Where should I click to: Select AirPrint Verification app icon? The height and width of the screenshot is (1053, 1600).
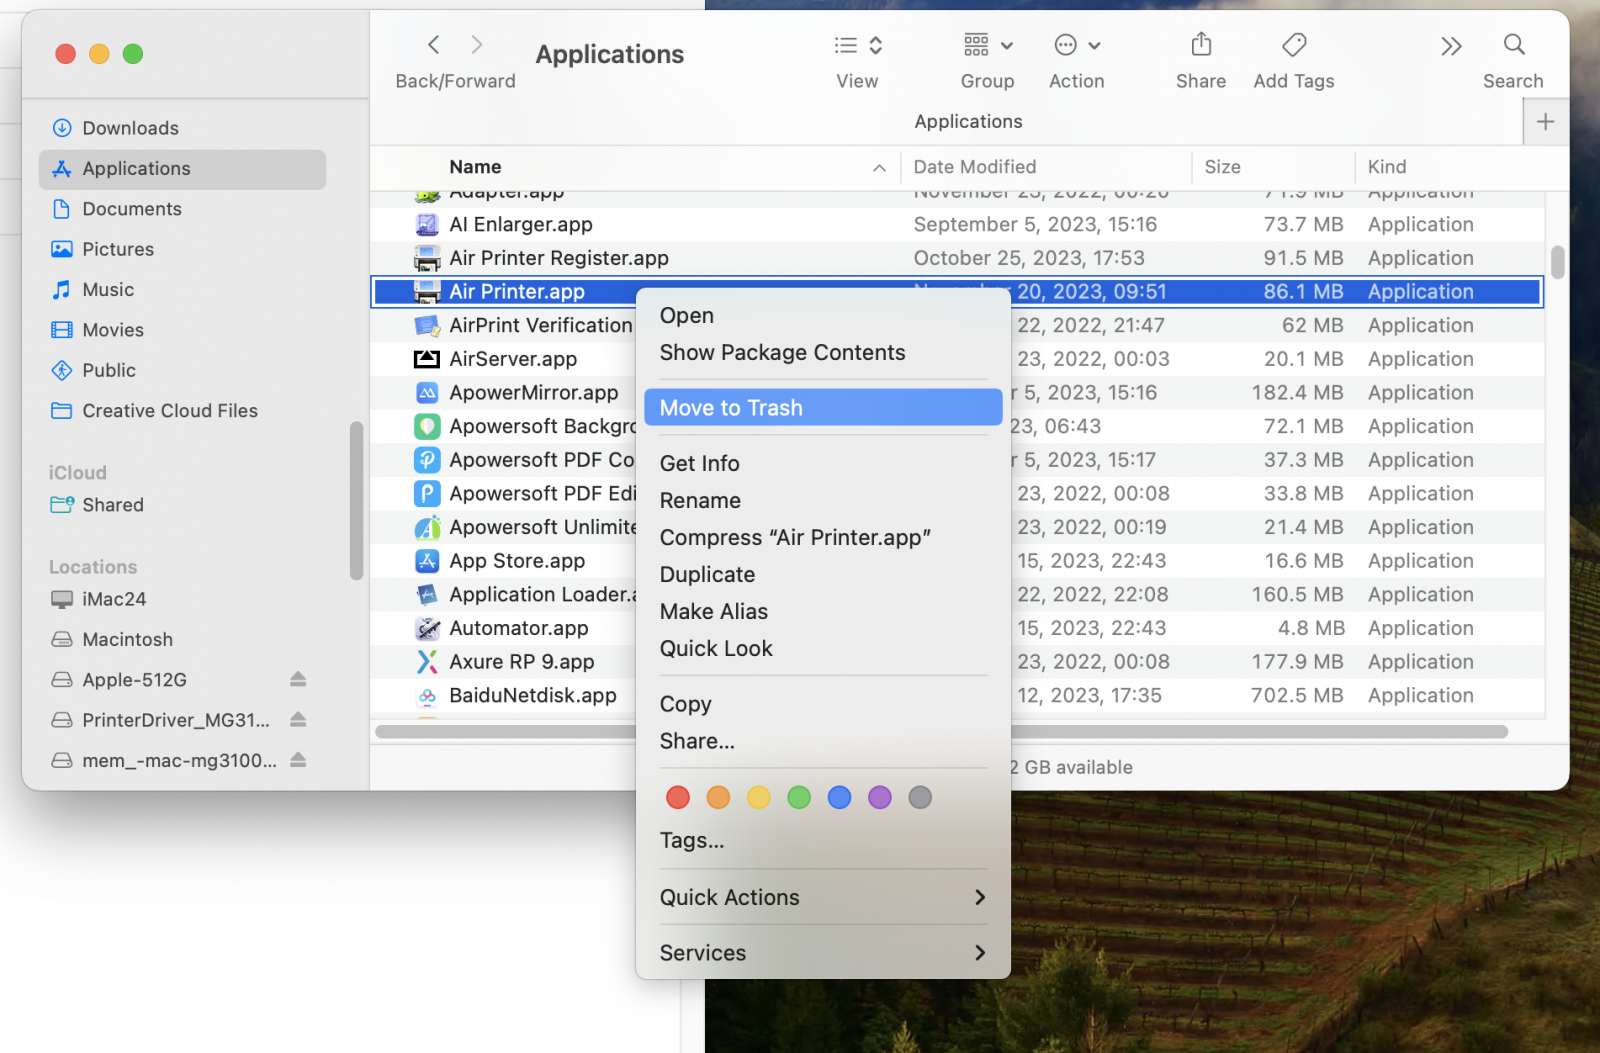point(427,326)
